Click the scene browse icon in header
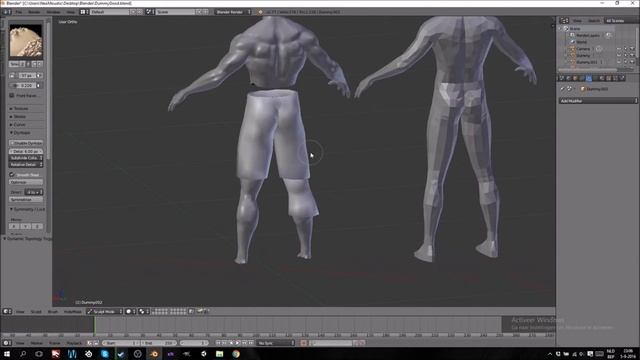The height and width of the screenshot is (360, 640). click(149, 12)
